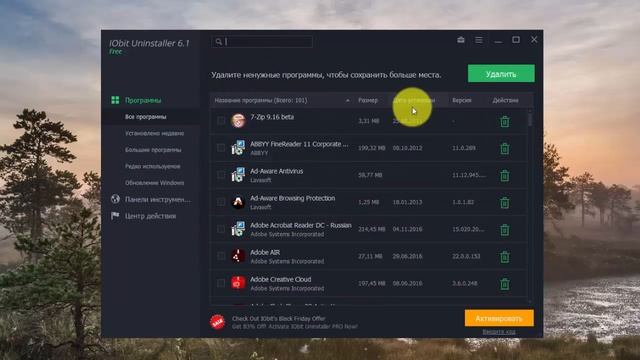
Task: Click the trash icon for 7-Zip 9.16 beta
Action: pos(504,121)
